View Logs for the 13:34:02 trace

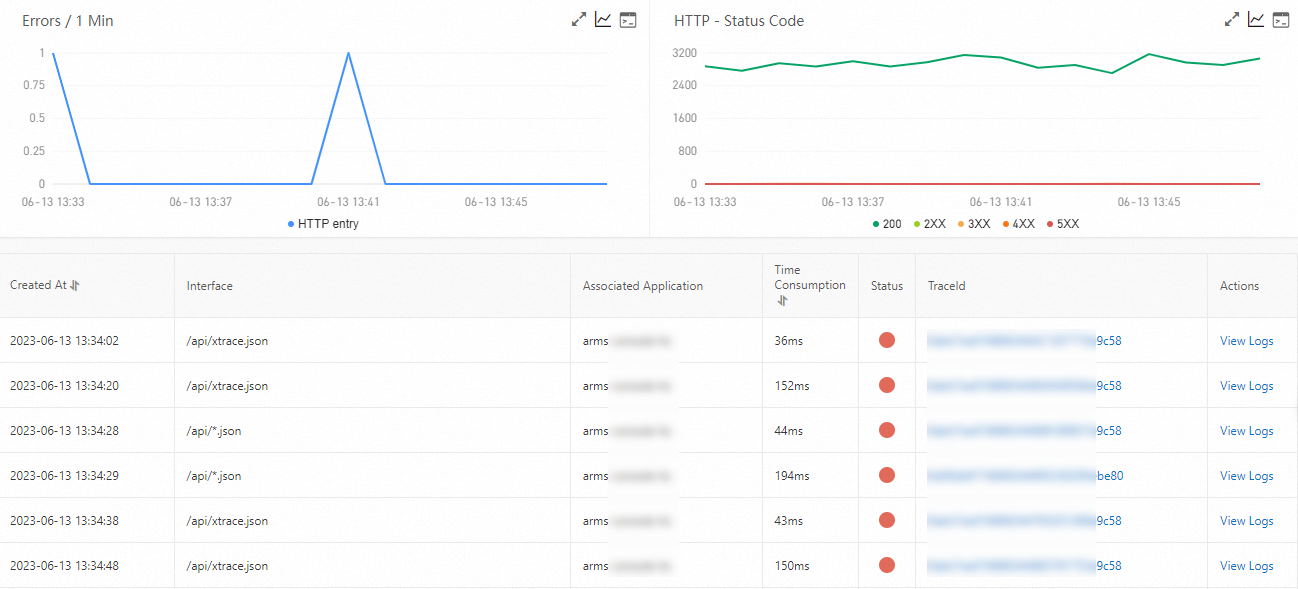[x=1246, y=341]
